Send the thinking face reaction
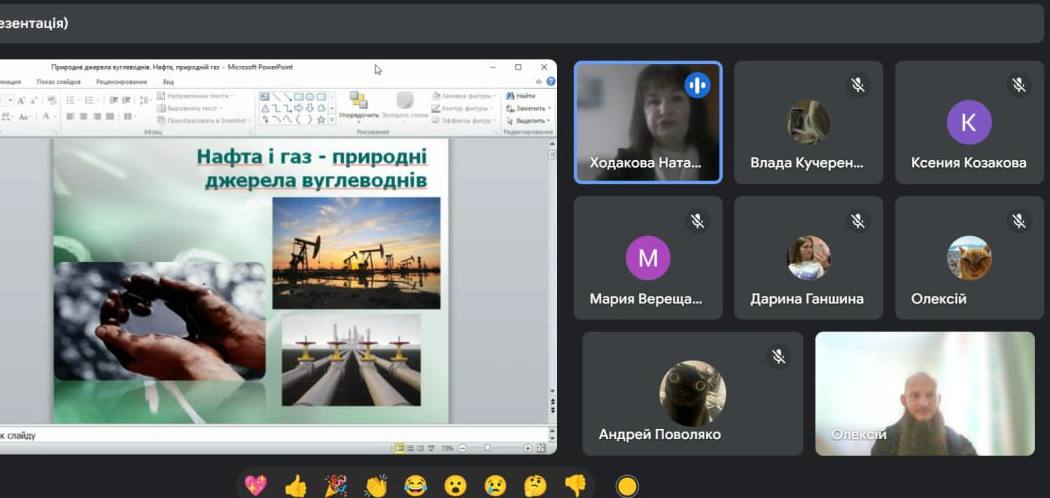The height and width of the screenshot is (498, 1050). 535,486
